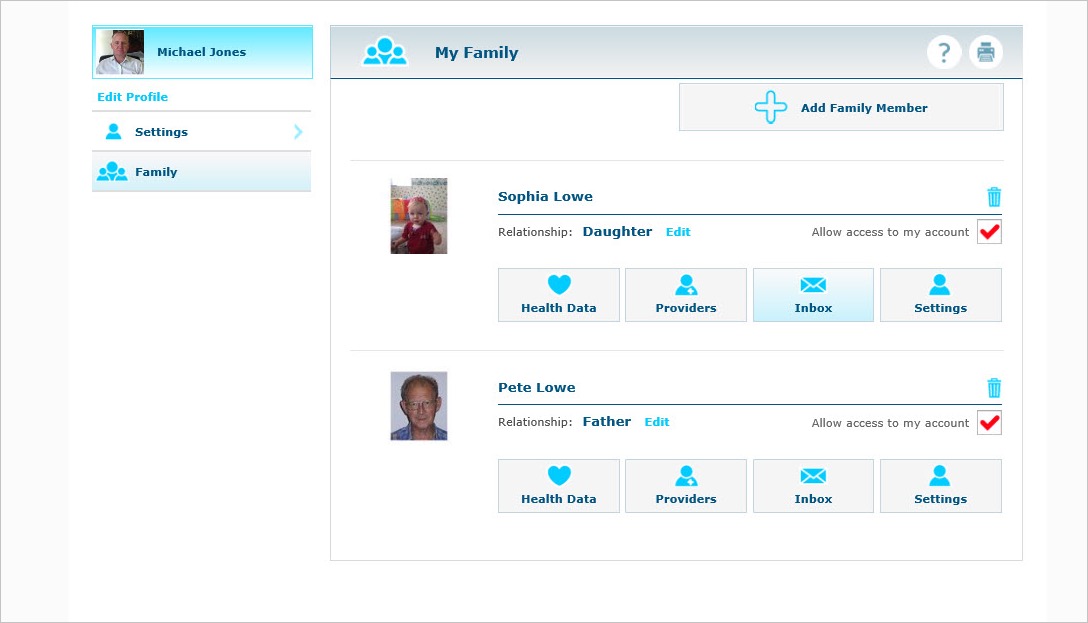1088x623 pixels.
Task: Delete Sophia Lowe using trash icon
Action: pos(994,197)
